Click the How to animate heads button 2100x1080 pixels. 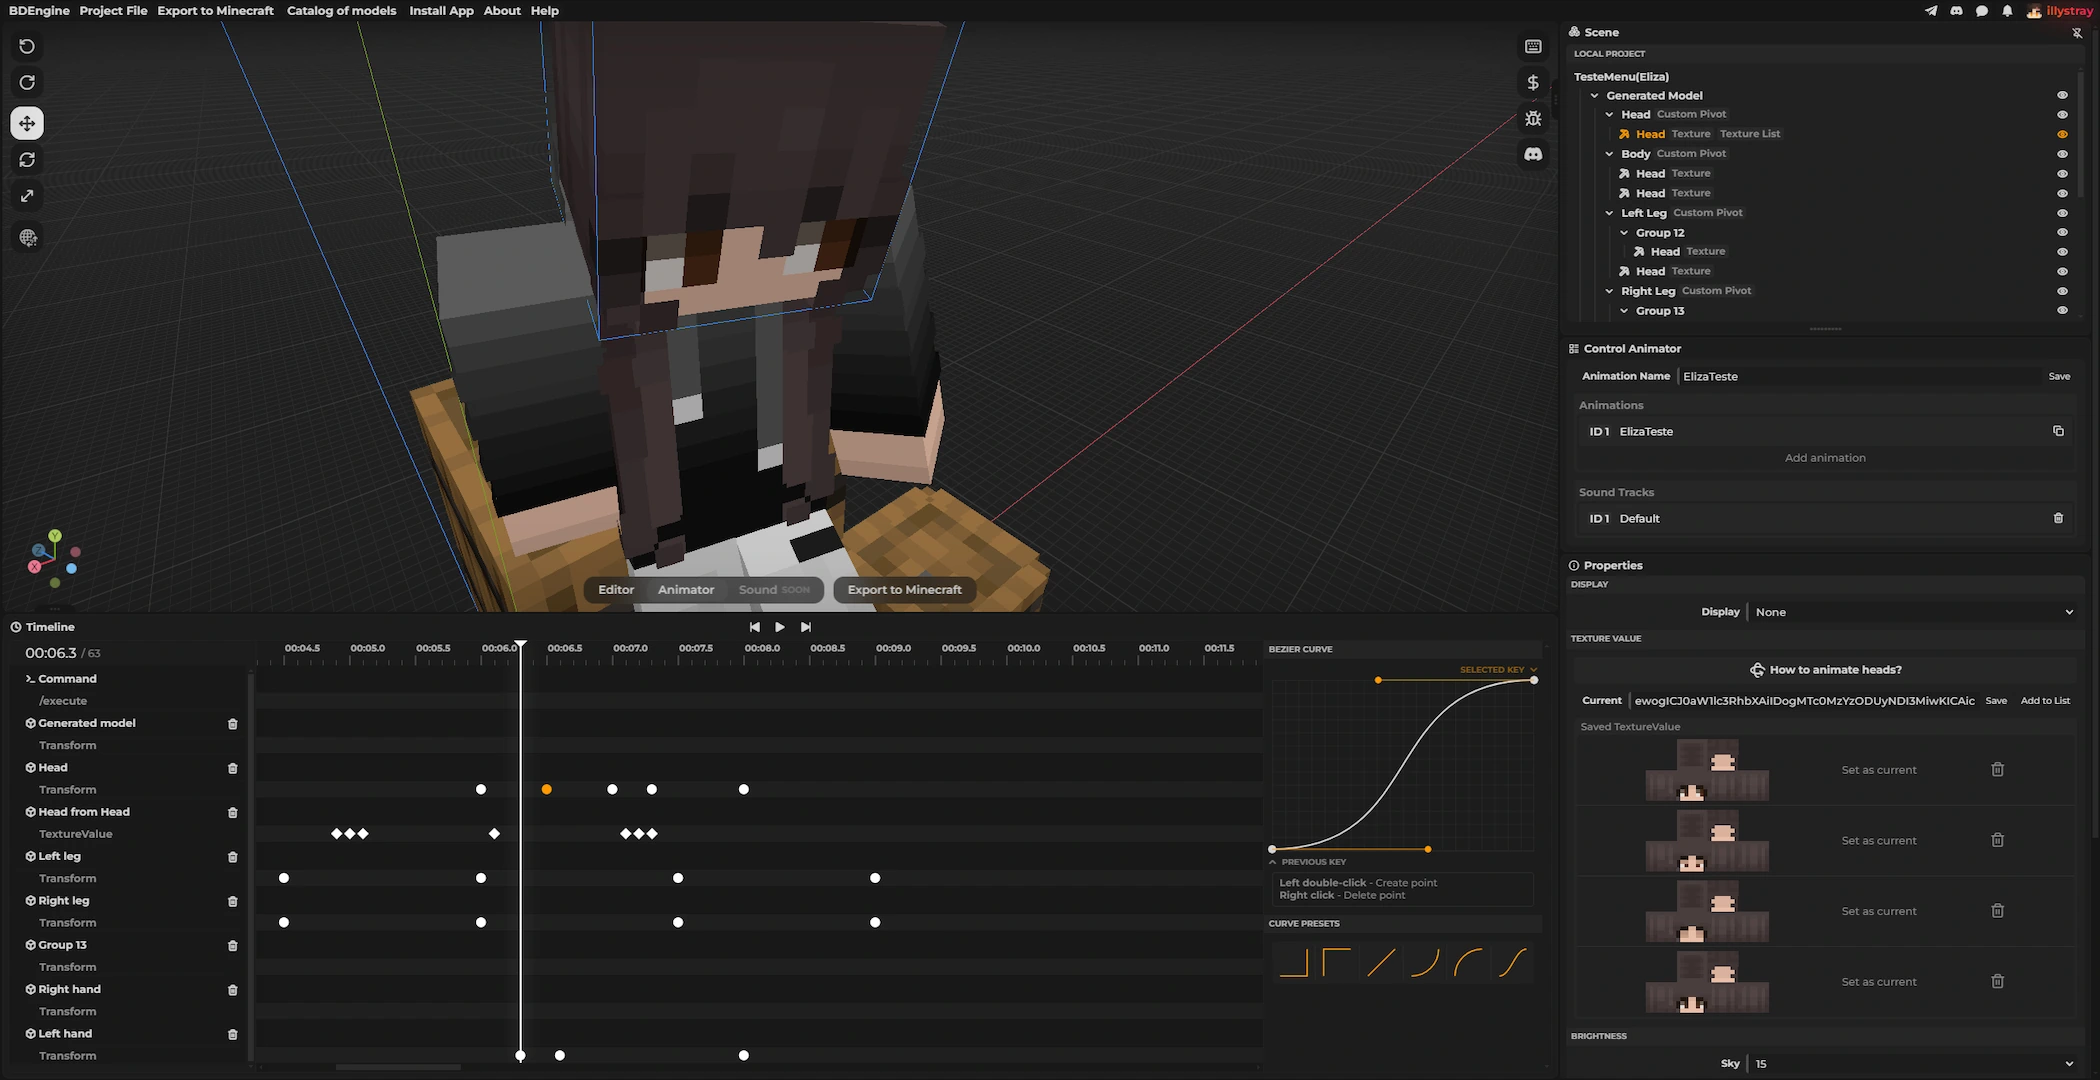(1825, 669)
